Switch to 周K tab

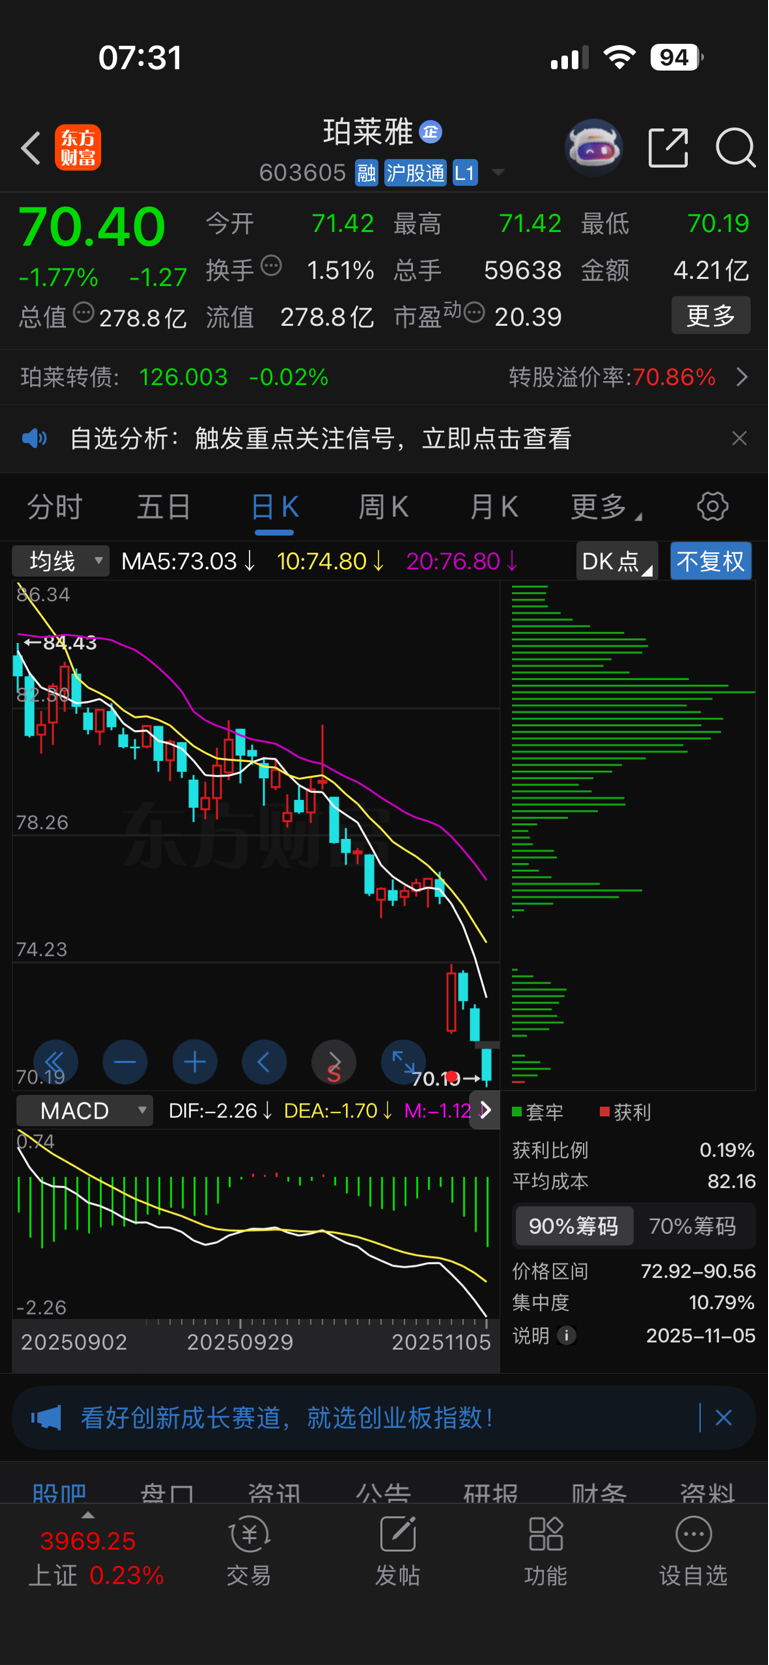click(384, 507)
